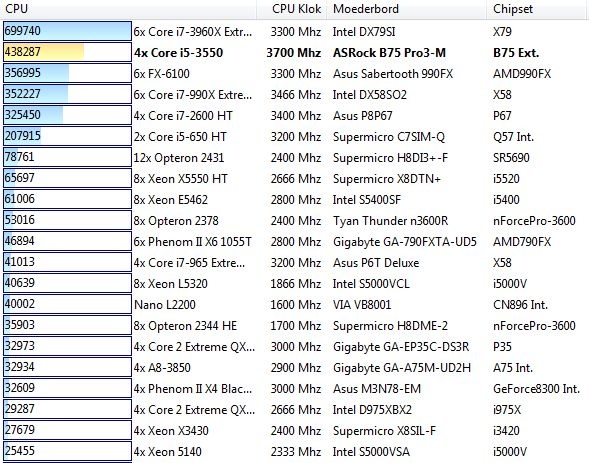Click the 46894 score cell
This screenshot has width=589, height=463.
(68, 241)
